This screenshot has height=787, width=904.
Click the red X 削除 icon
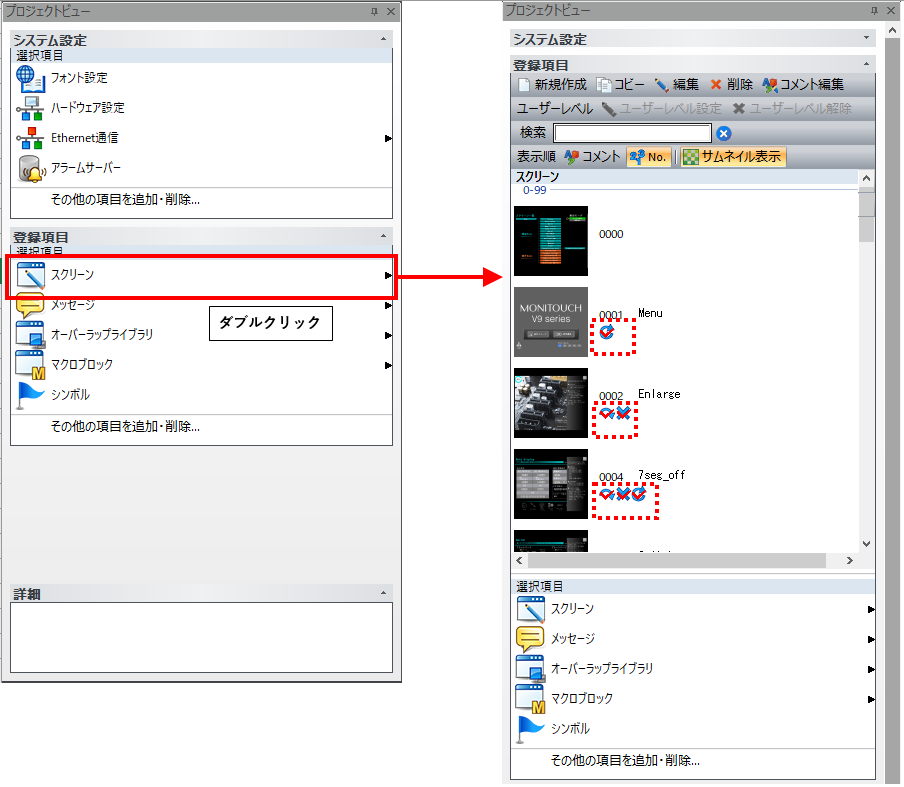point(716,85)
